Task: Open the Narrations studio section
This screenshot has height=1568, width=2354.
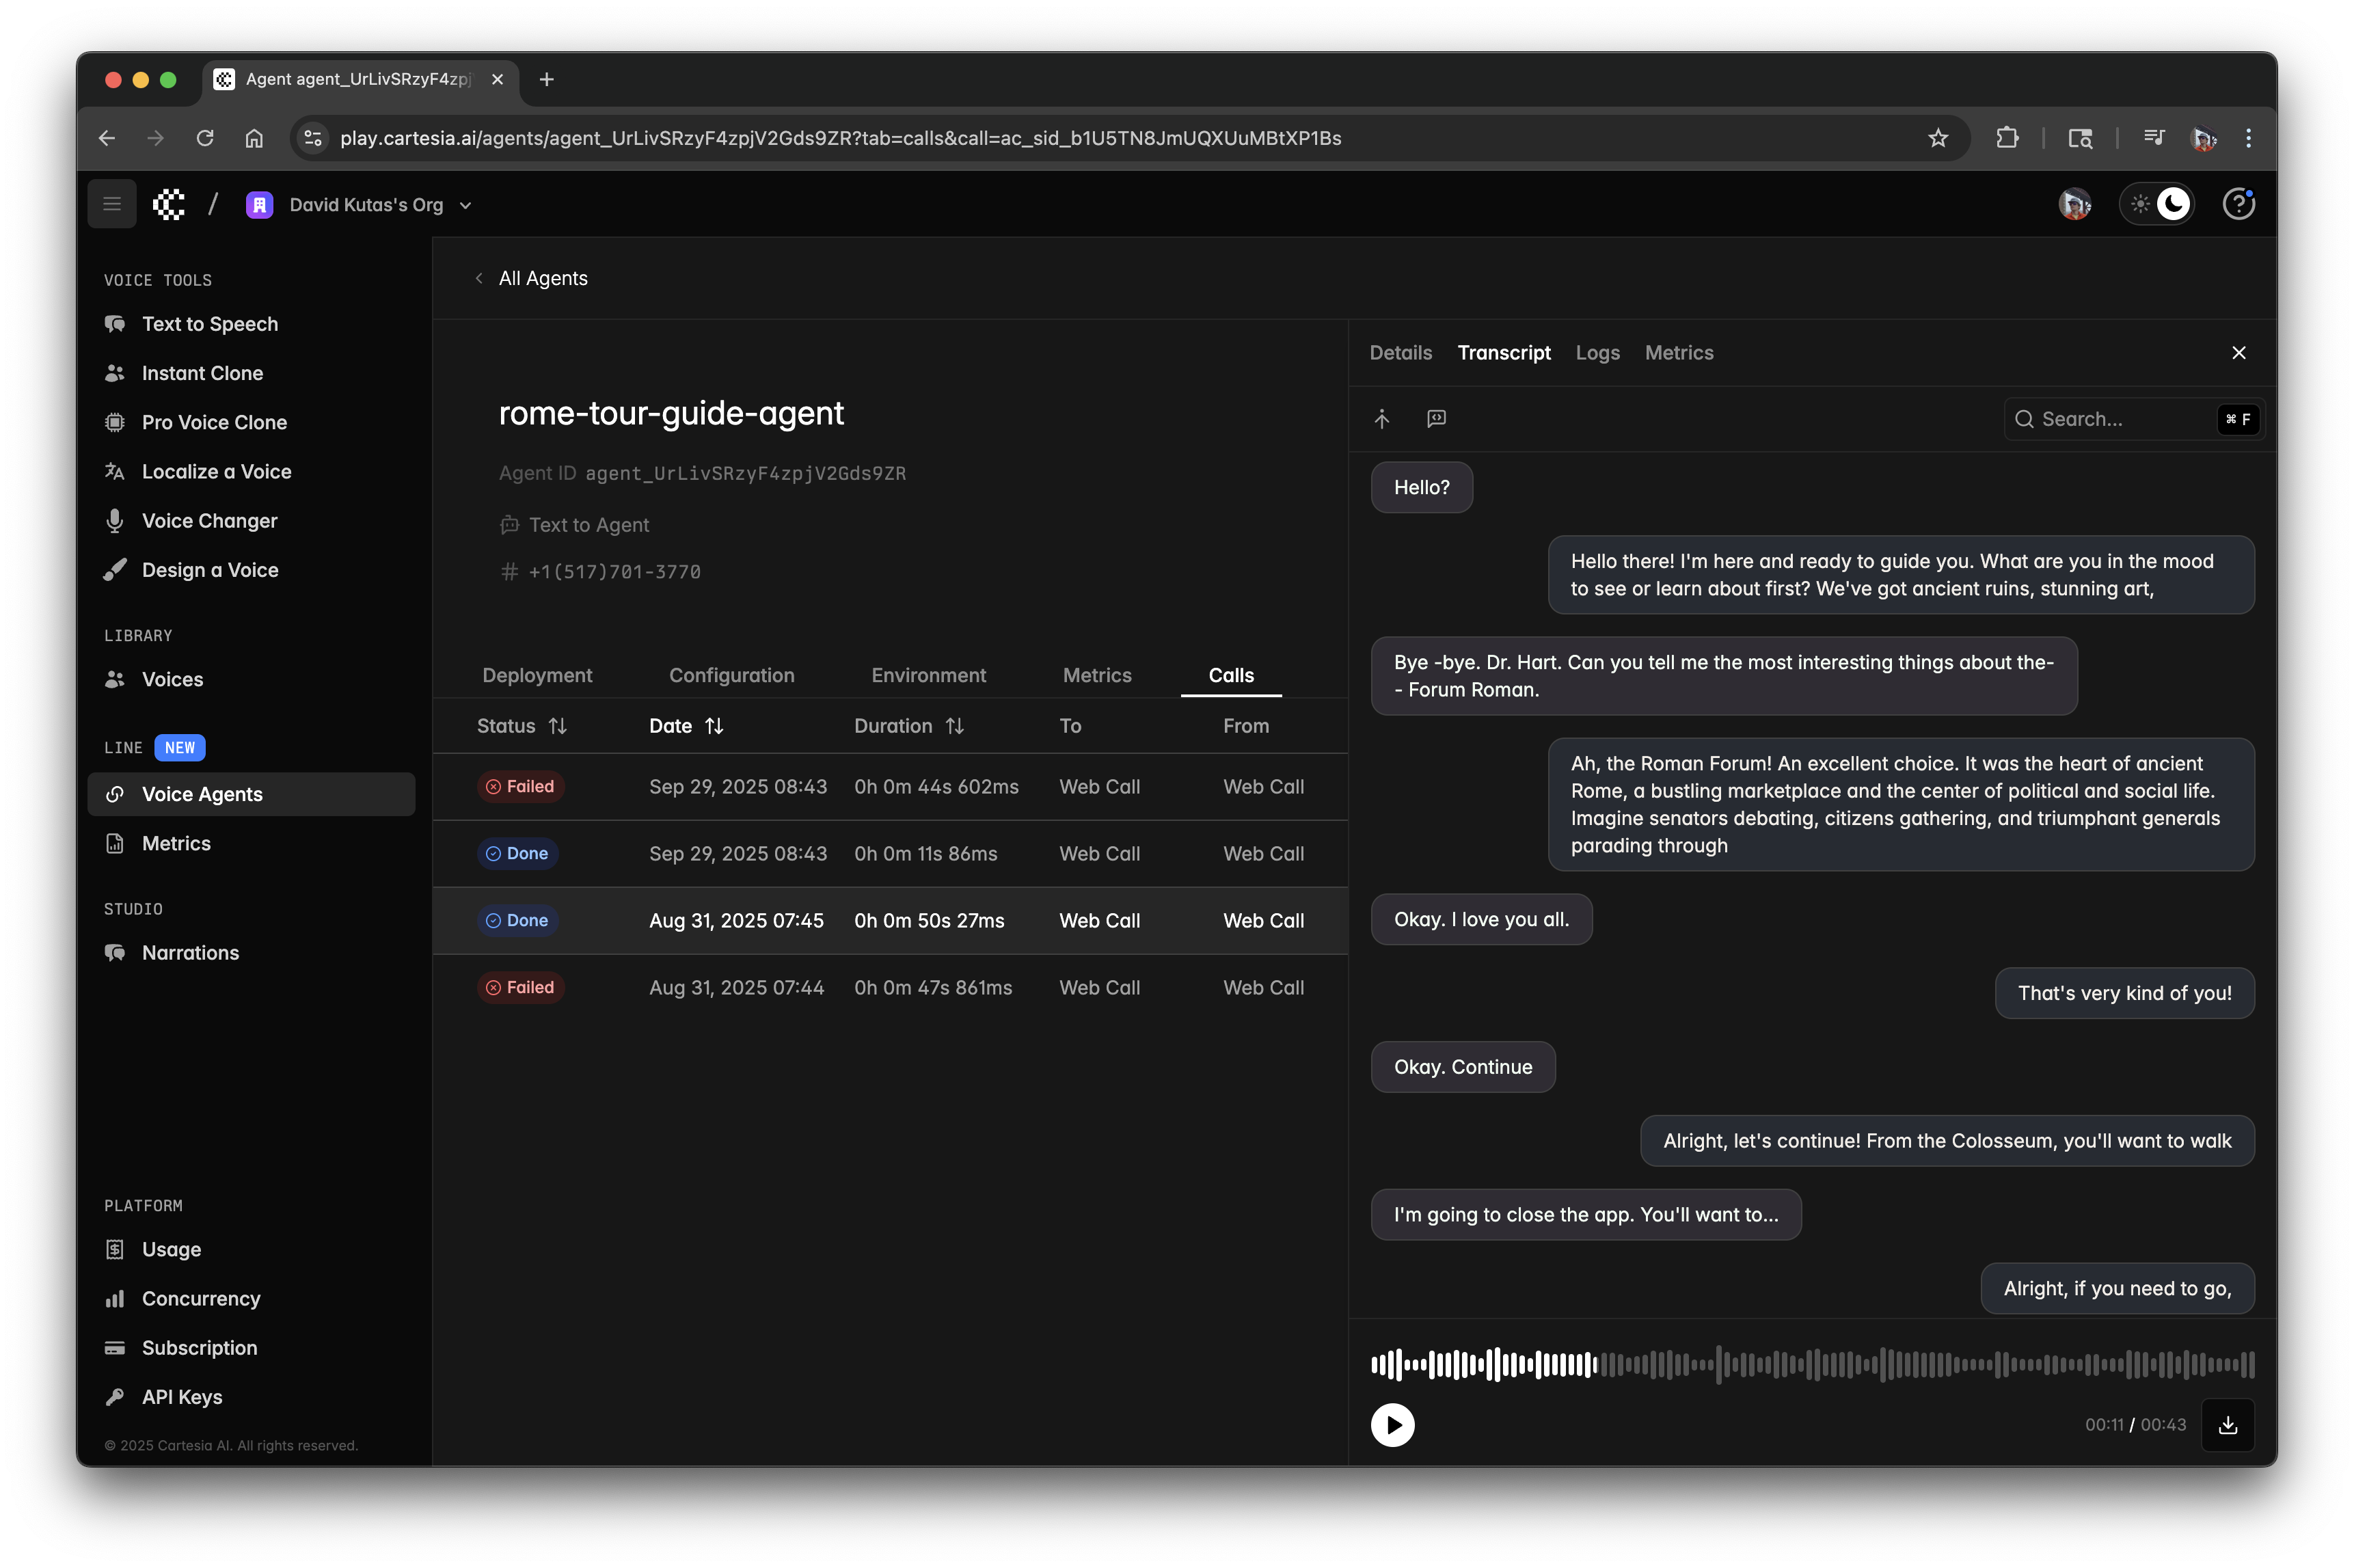Action: [x=190, y=952]
